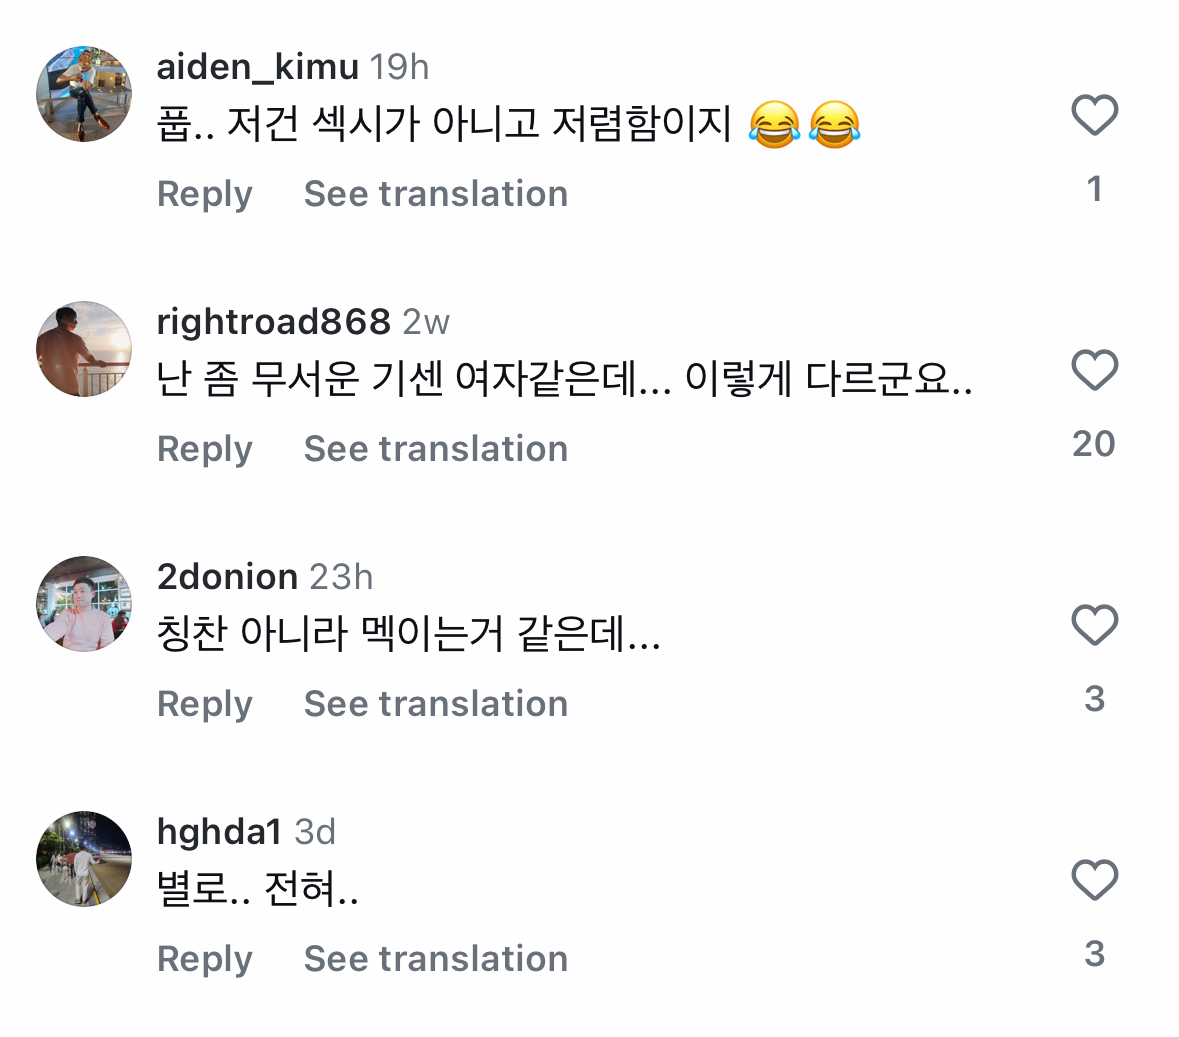Screen dimensions: 1179x1037
Task: Tap the heart on rightroad868's comment
Action: coord(1094,370)
